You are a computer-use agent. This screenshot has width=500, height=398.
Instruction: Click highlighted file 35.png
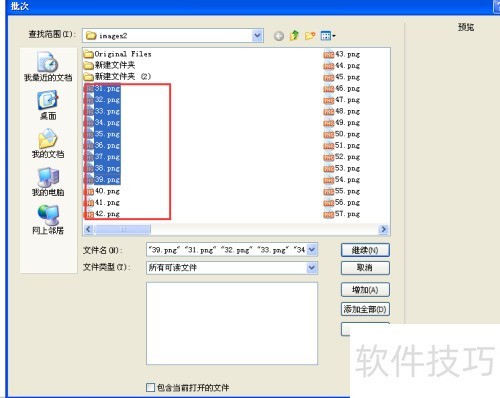[x=103, y=134]
